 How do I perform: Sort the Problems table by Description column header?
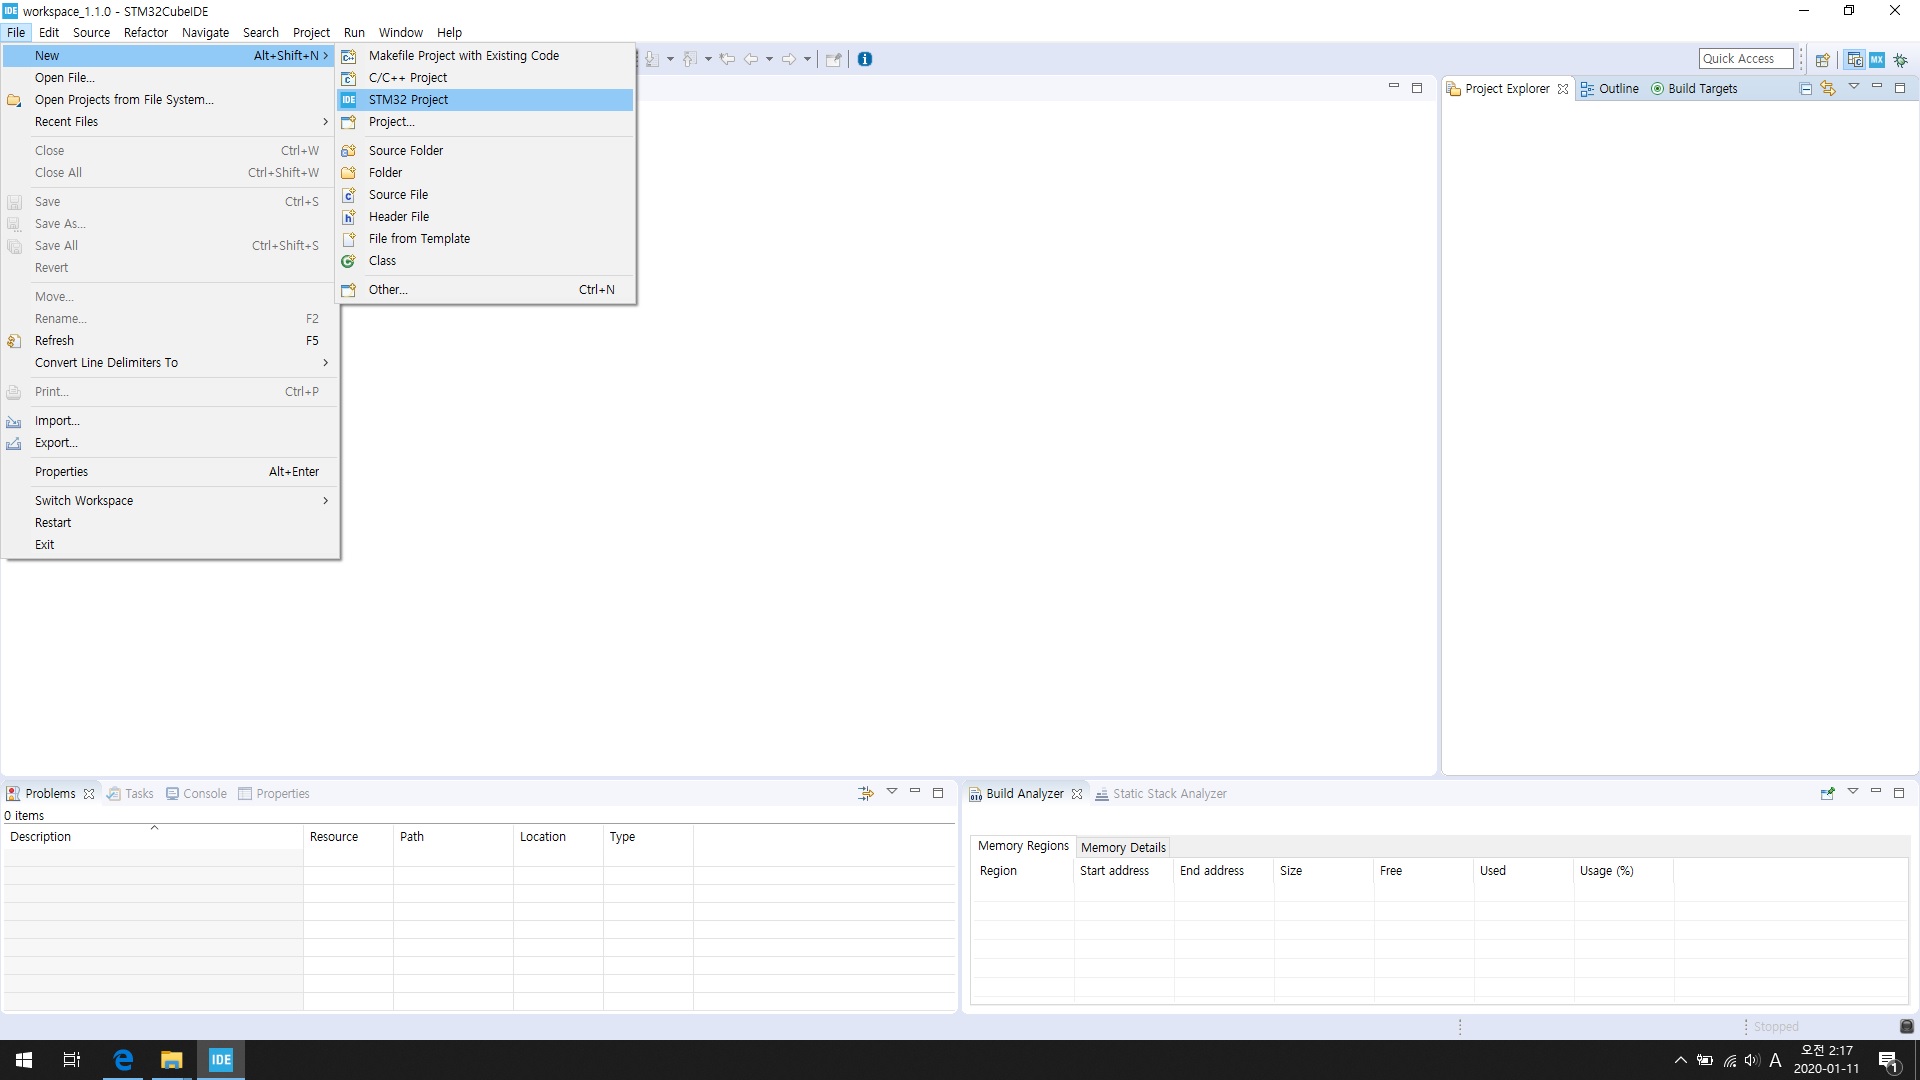click(40, 837)
